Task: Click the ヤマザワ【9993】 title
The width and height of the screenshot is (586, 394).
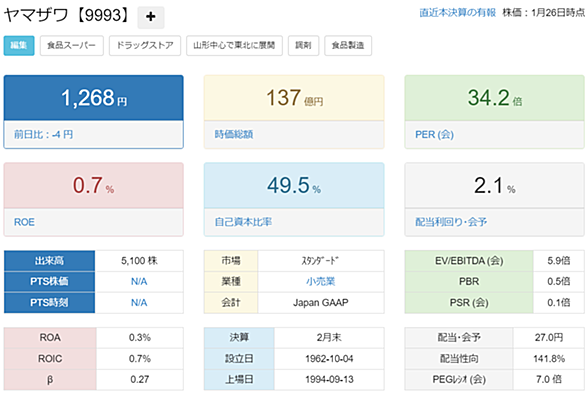Action: pos(68,16)
